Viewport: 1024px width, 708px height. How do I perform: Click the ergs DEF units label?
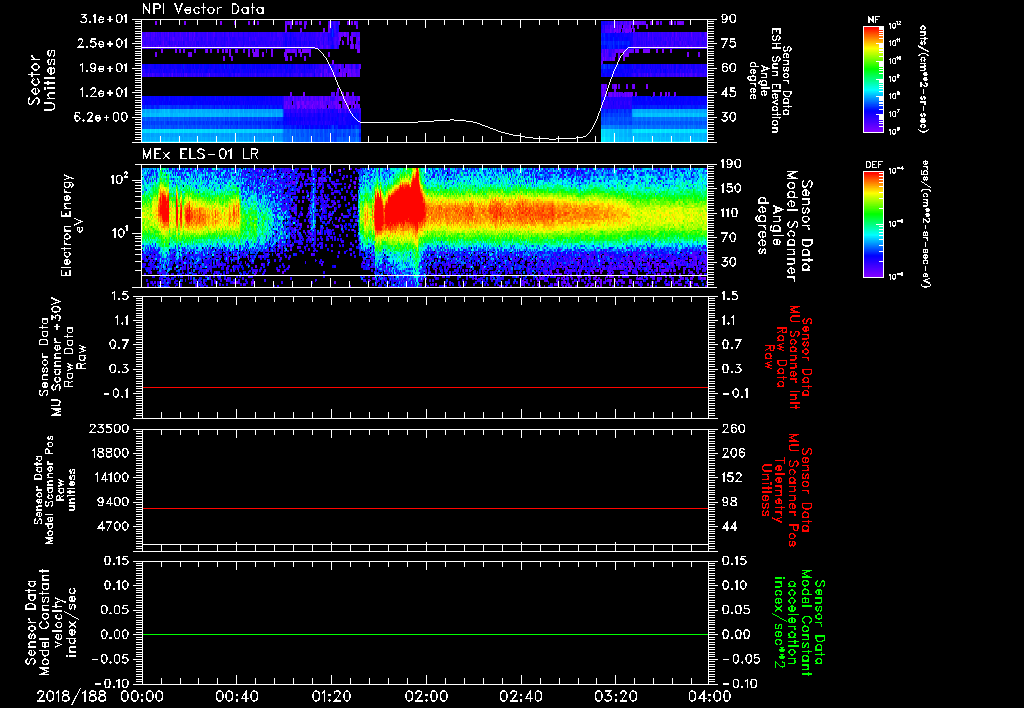click(925, 224)
